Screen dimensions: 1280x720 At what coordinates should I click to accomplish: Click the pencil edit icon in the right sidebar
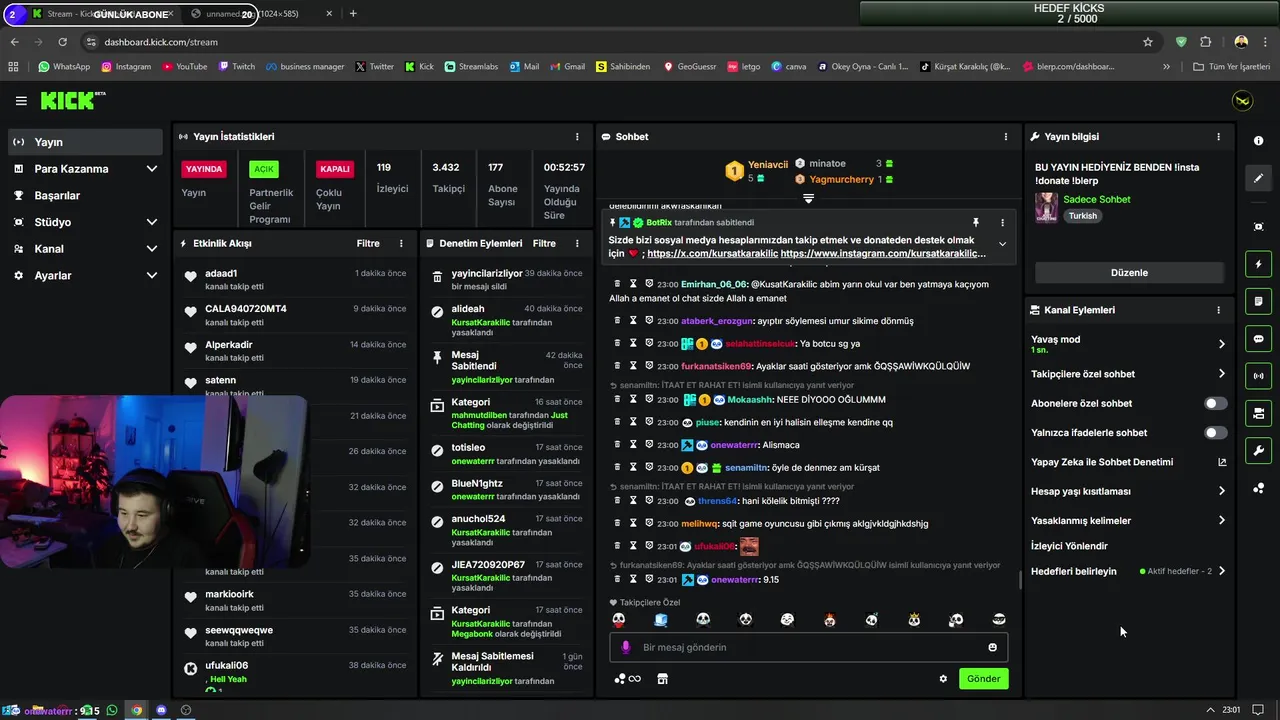tap(1258, 178)
